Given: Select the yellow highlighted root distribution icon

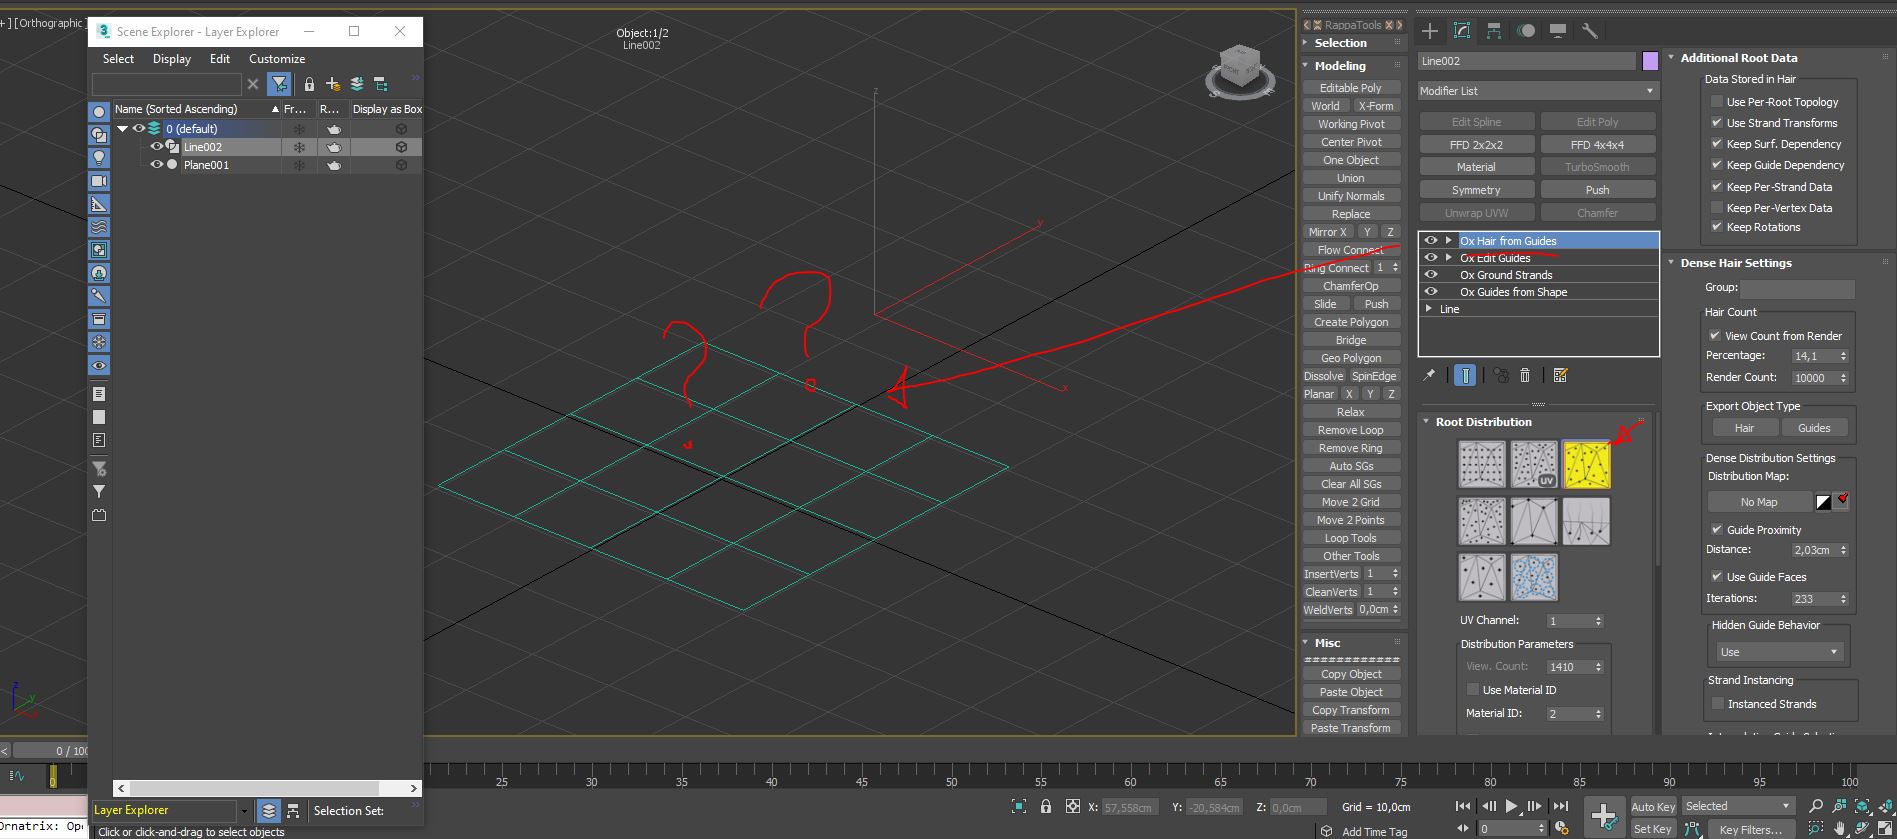Looking at the screenshot, I should click(x=1586, y=465).
